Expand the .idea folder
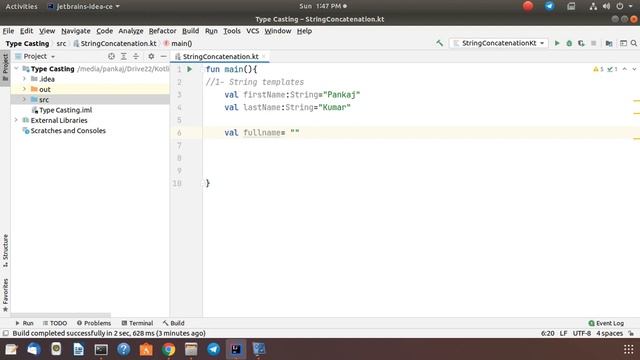Image resolution: width=640 pixels, height=360 pixels. pyautogui.click(x=24, y=79)
